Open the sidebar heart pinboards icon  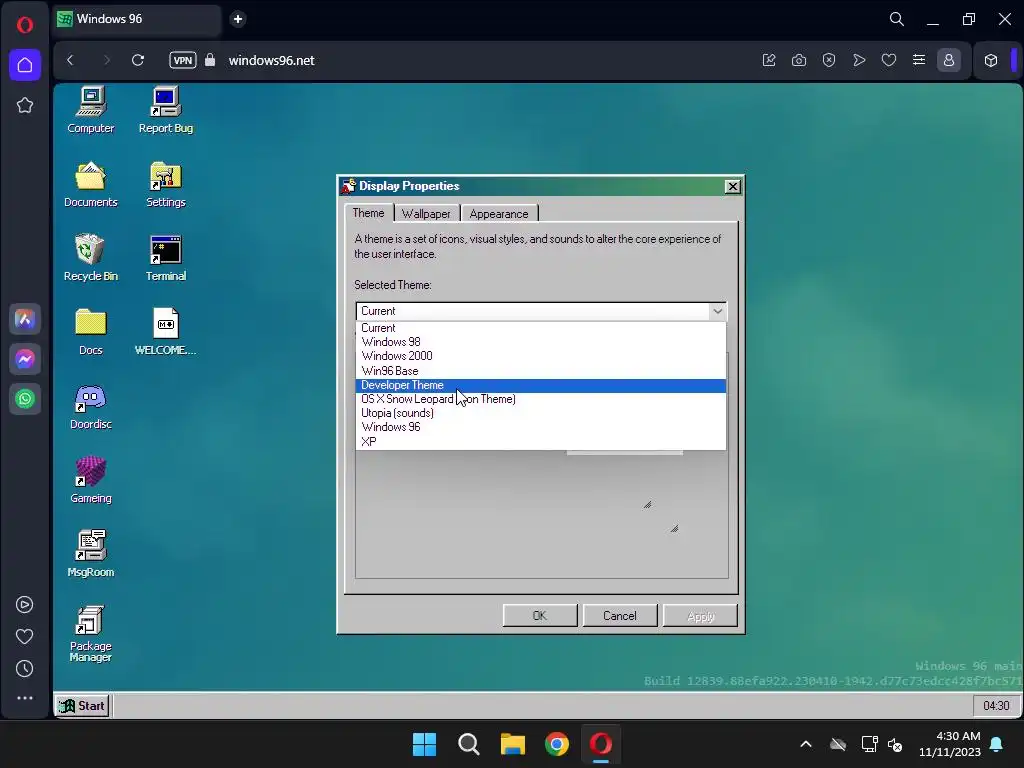pyautogui.click(x=24, y=637)
